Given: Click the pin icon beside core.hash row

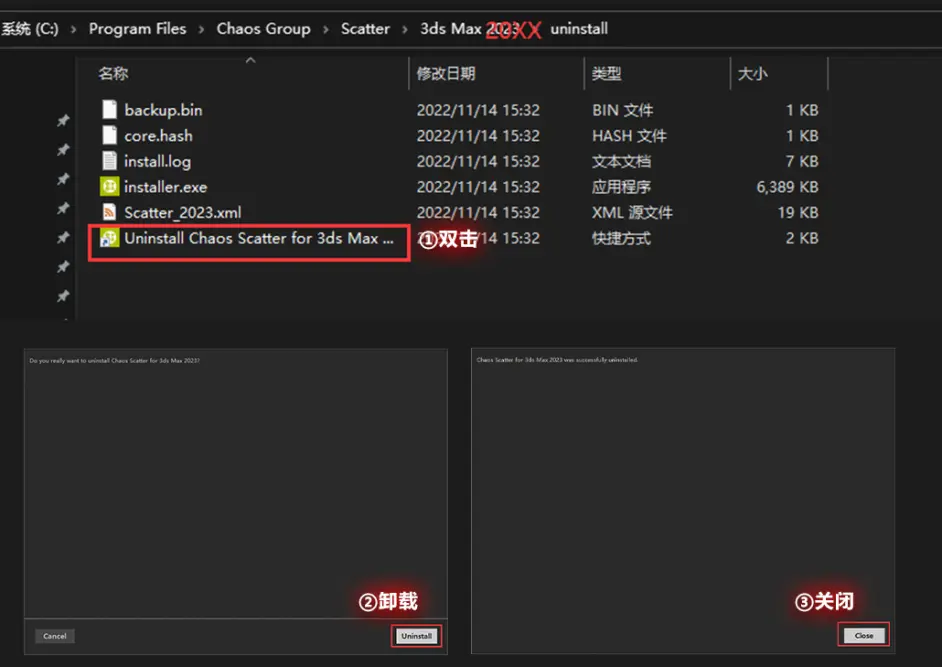Looking at the screenshot, I should coord(63,150).
